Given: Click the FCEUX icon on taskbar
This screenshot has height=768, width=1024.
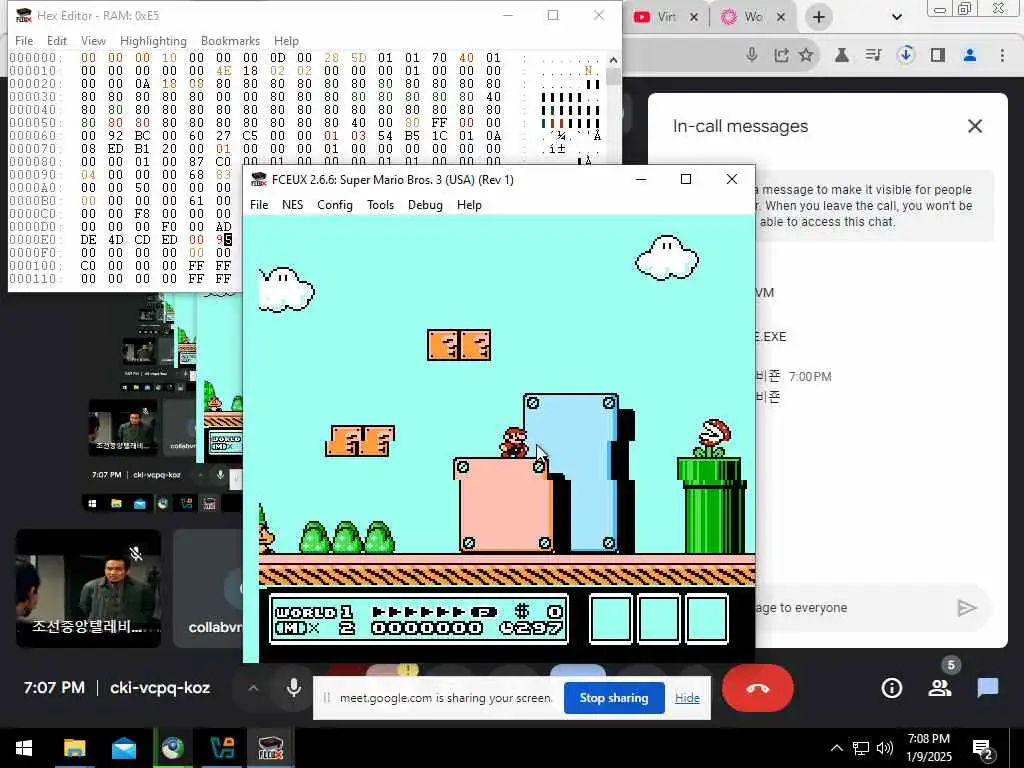Looking at the screenshot, I should click(x=270, y=748).
